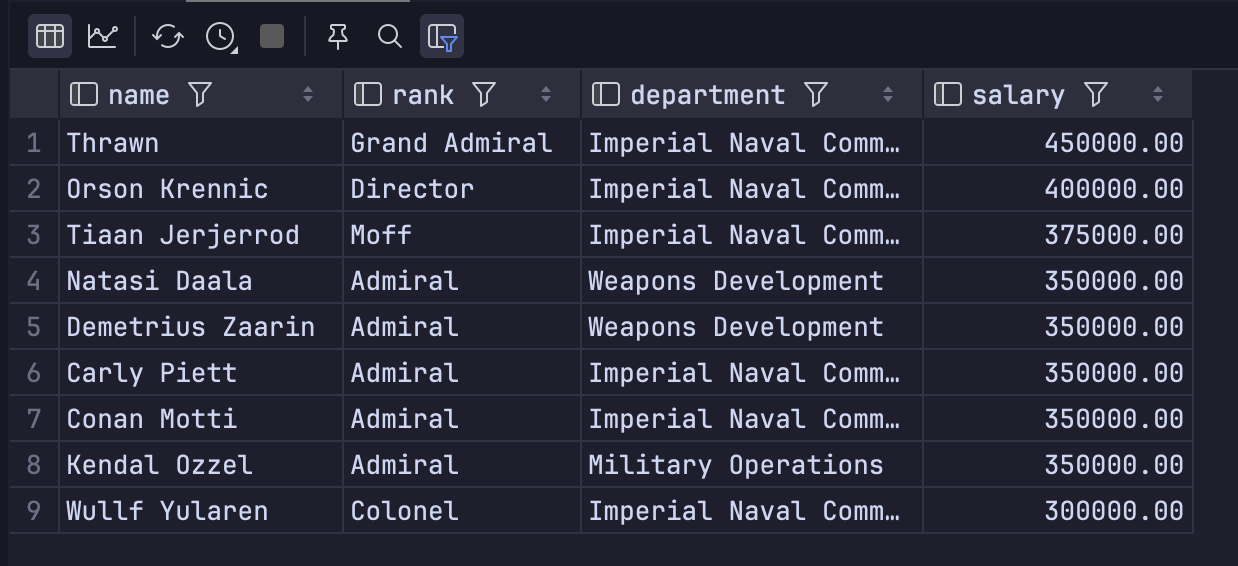Click the department column header
The height and width of the screenshot is (566, 1238).
pyautogui.click(x=707, y=94)
